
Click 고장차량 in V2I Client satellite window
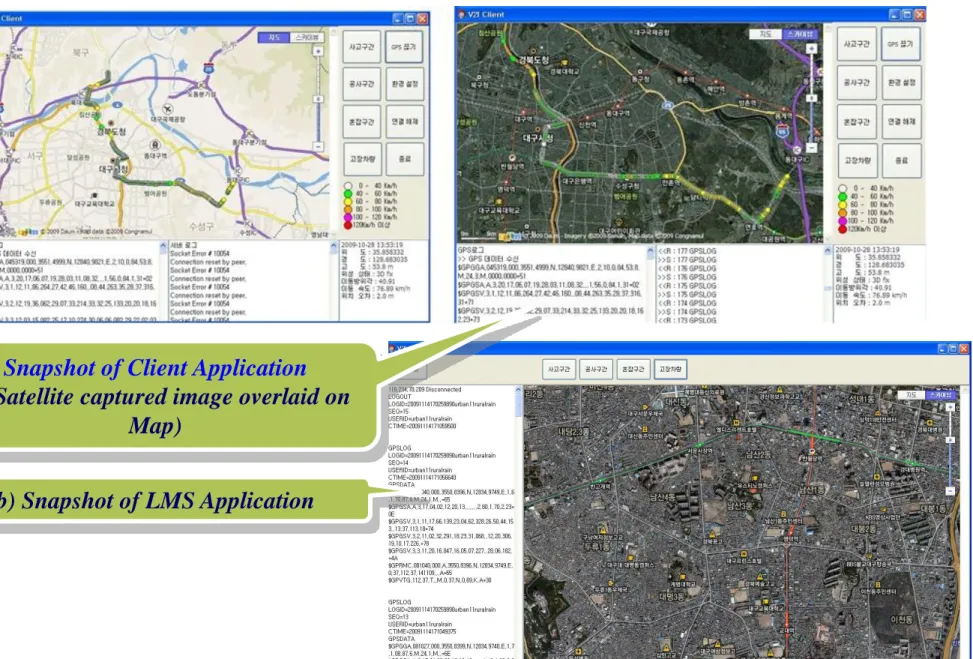(x=856, y=160)
